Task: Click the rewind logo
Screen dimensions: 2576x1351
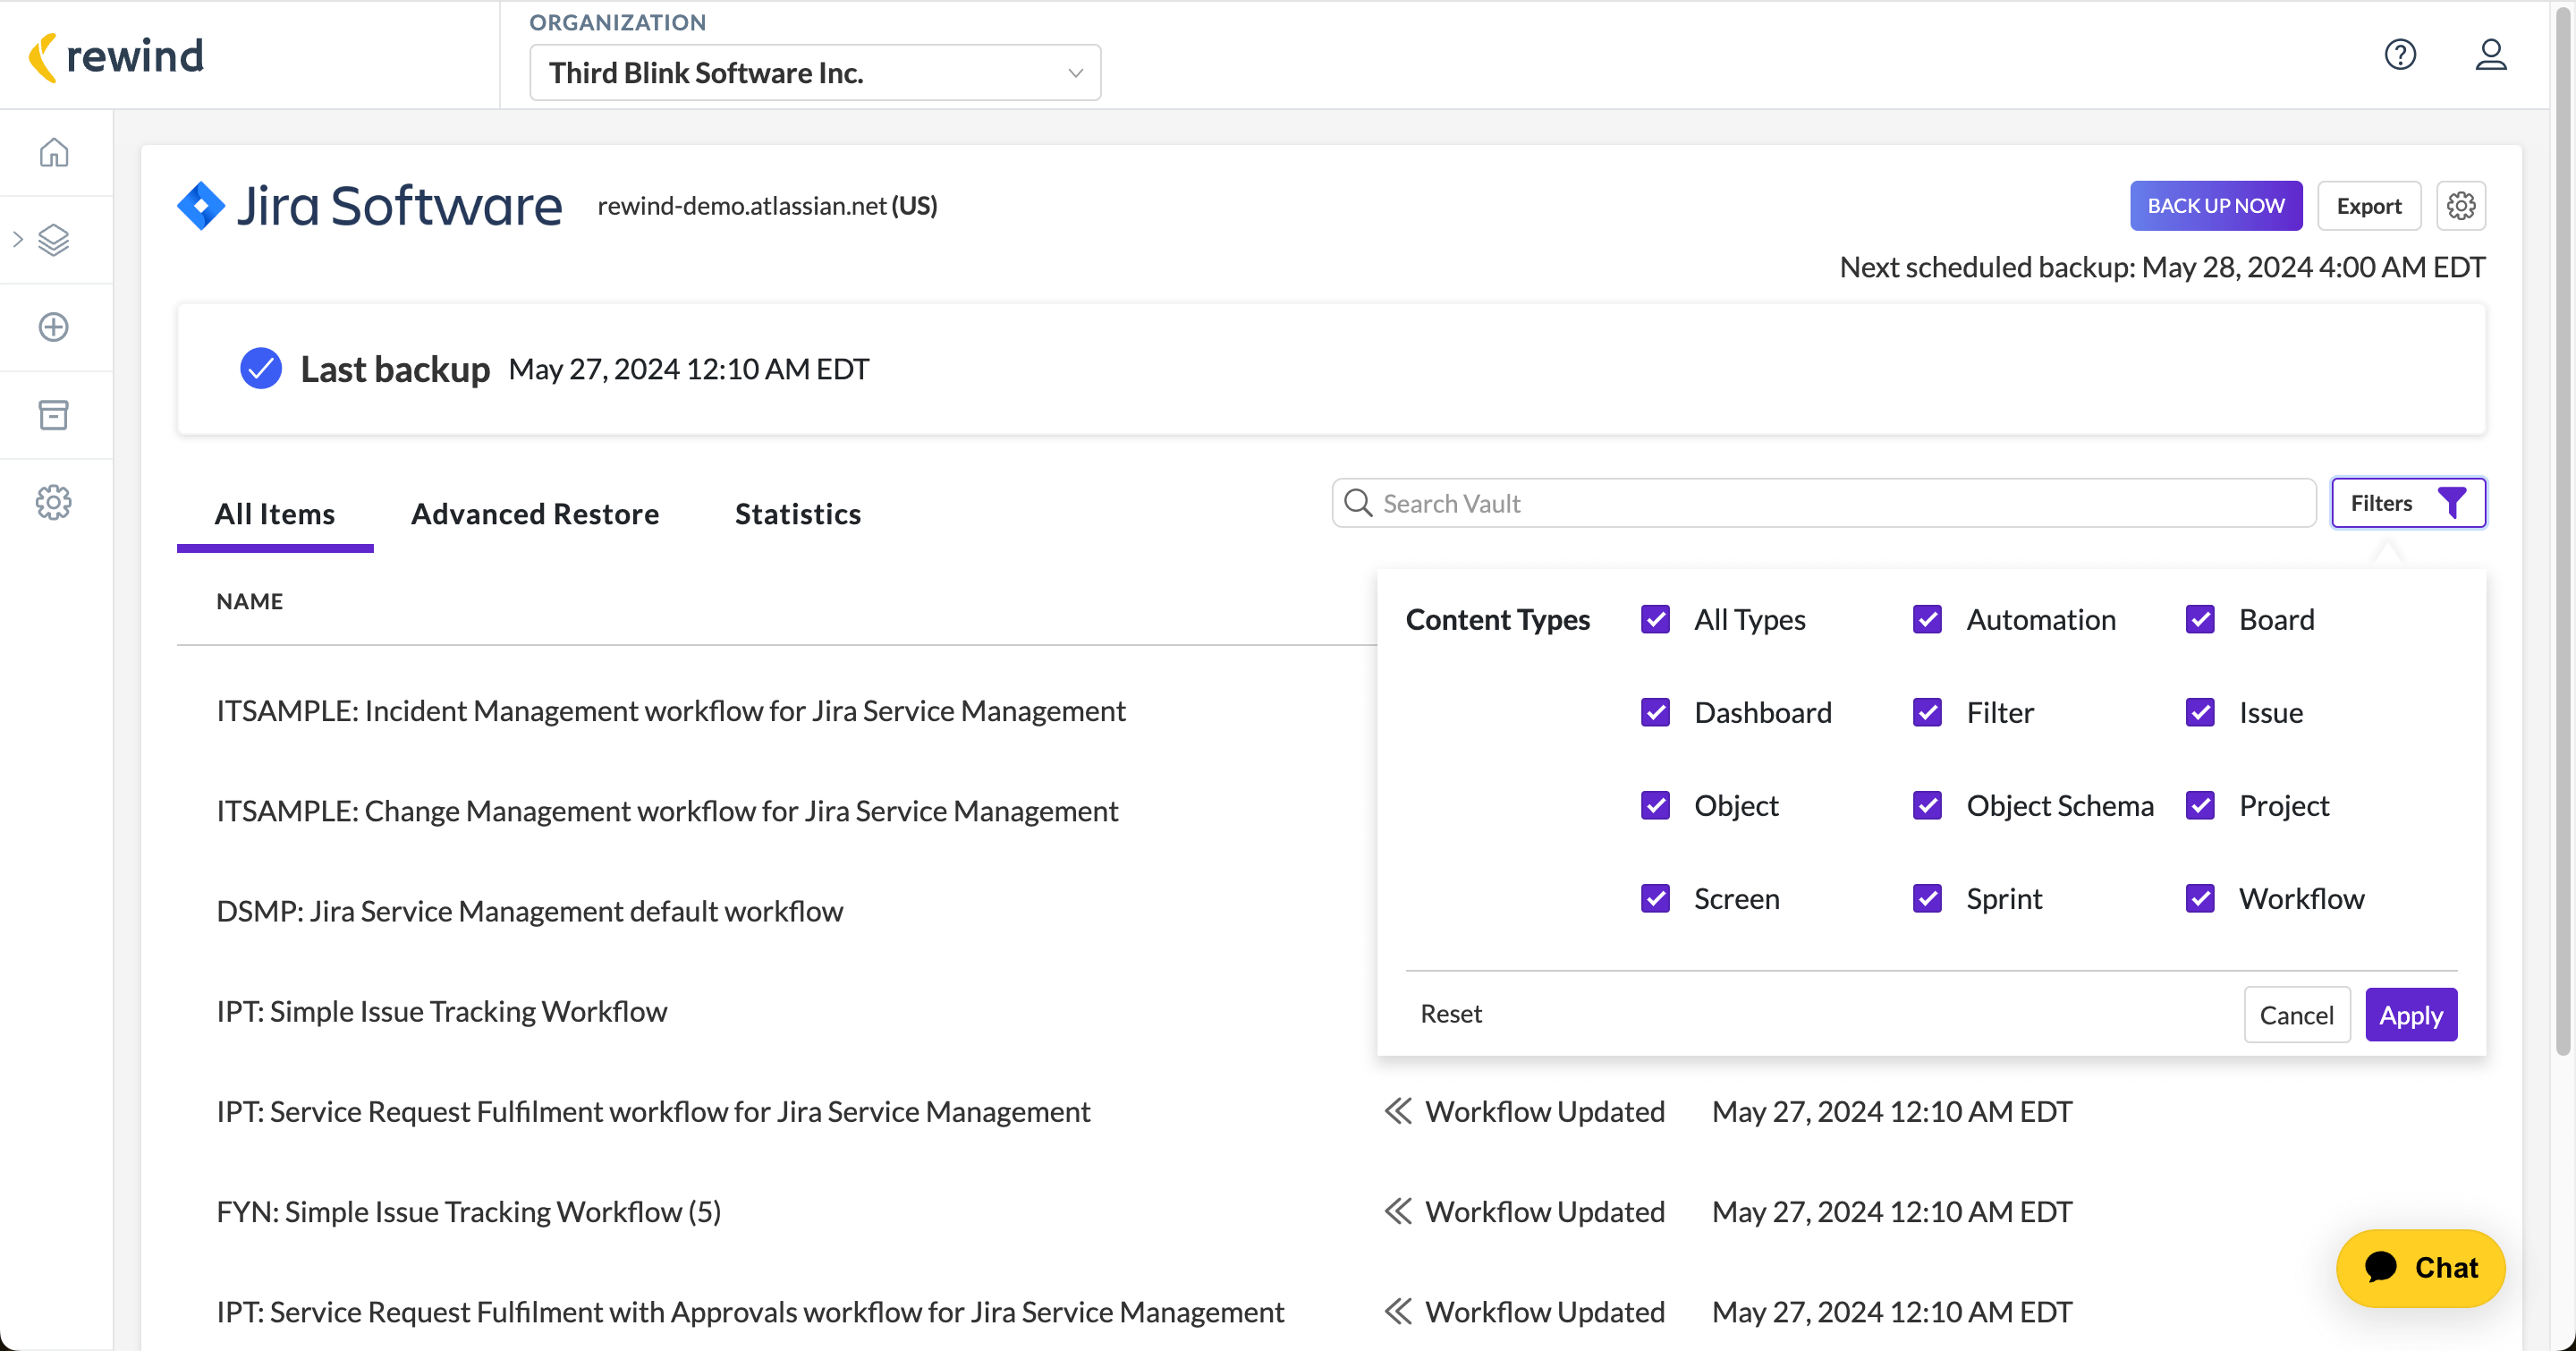Action: [116, 56]
